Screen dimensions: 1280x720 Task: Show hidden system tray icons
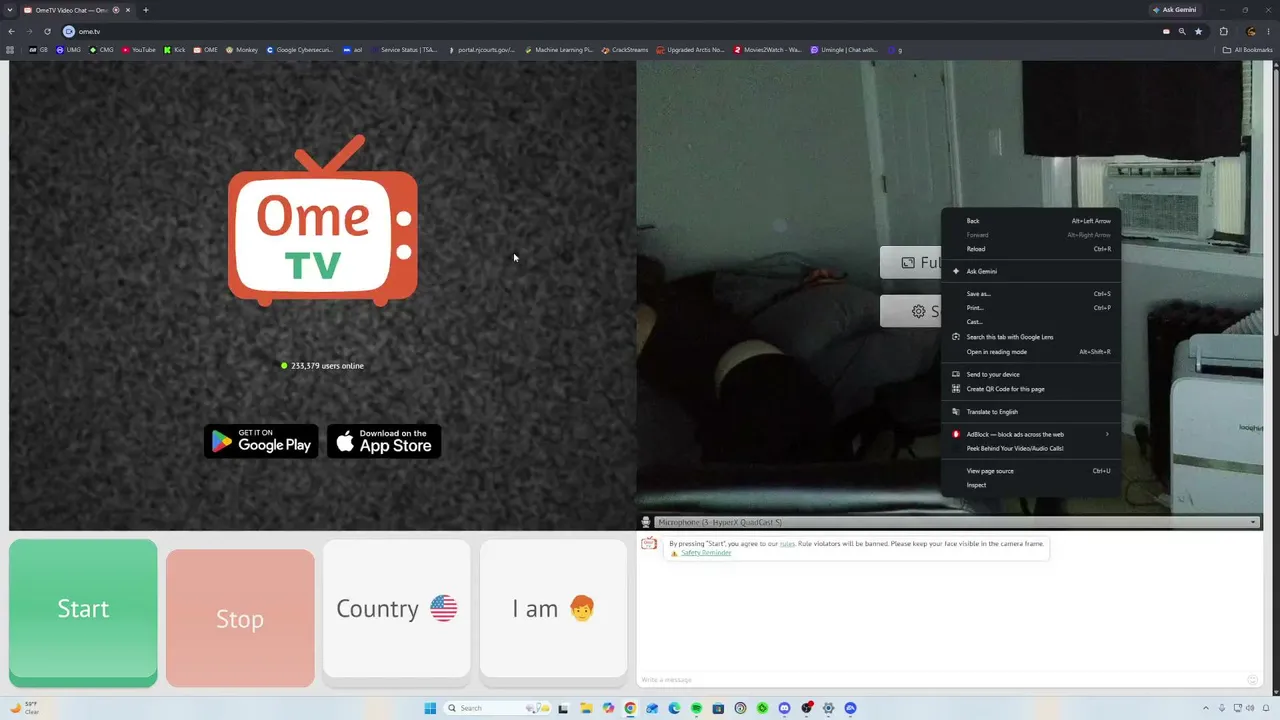tap(1206, 708)
